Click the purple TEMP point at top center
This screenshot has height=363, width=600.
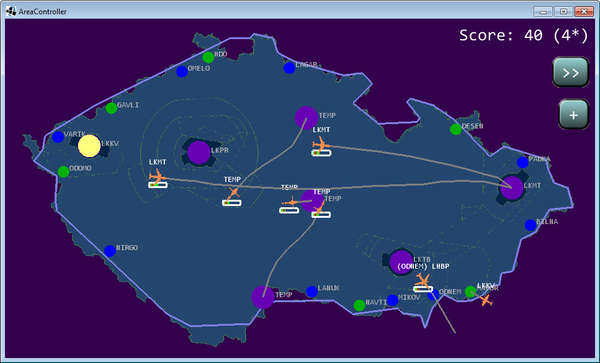[x=307, y=117]
